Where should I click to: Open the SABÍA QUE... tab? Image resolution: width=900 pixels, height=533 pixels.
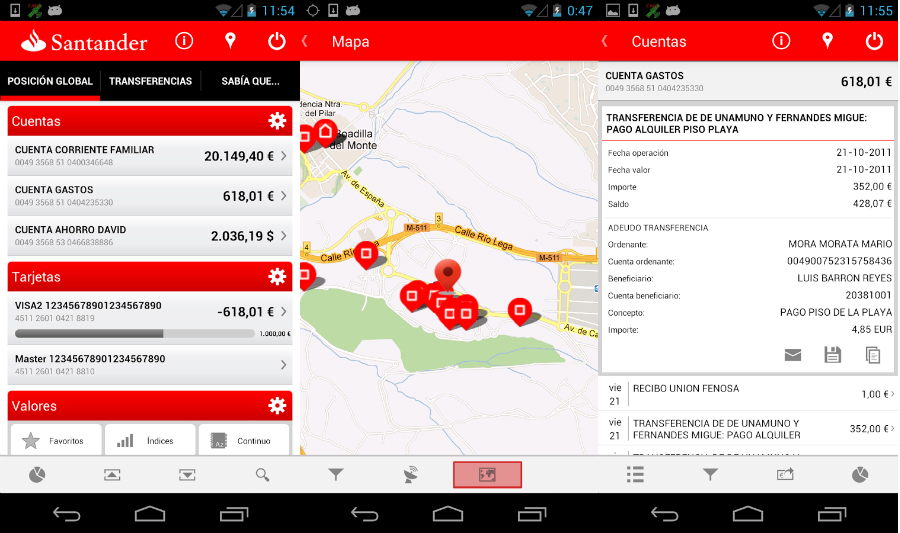250,81
